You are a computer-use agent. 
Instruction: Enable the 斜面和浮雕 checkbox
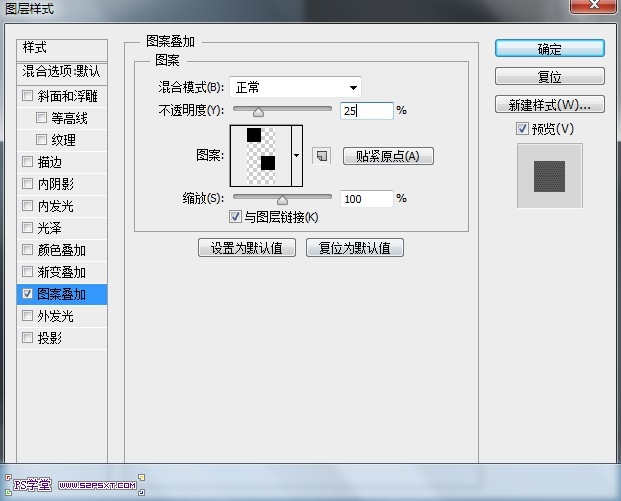point(27,96)
